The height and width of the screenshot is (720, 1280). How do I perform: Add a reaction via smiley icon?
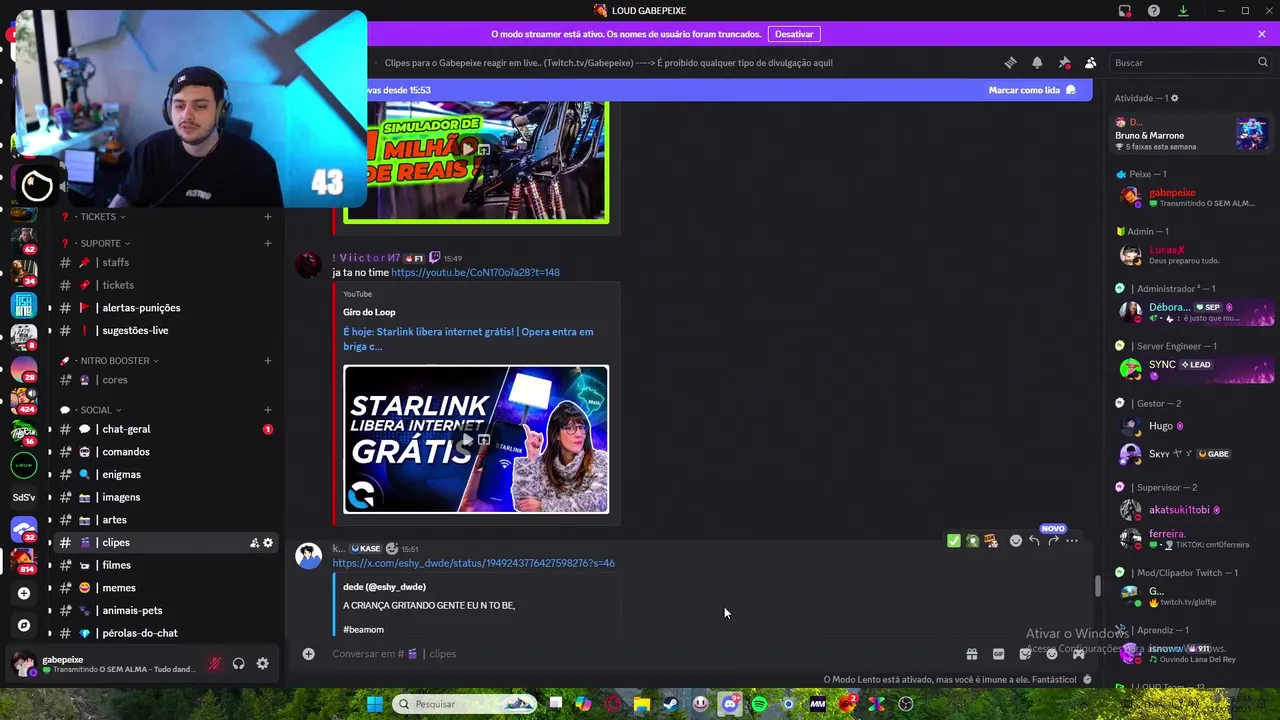point(1015,541)
